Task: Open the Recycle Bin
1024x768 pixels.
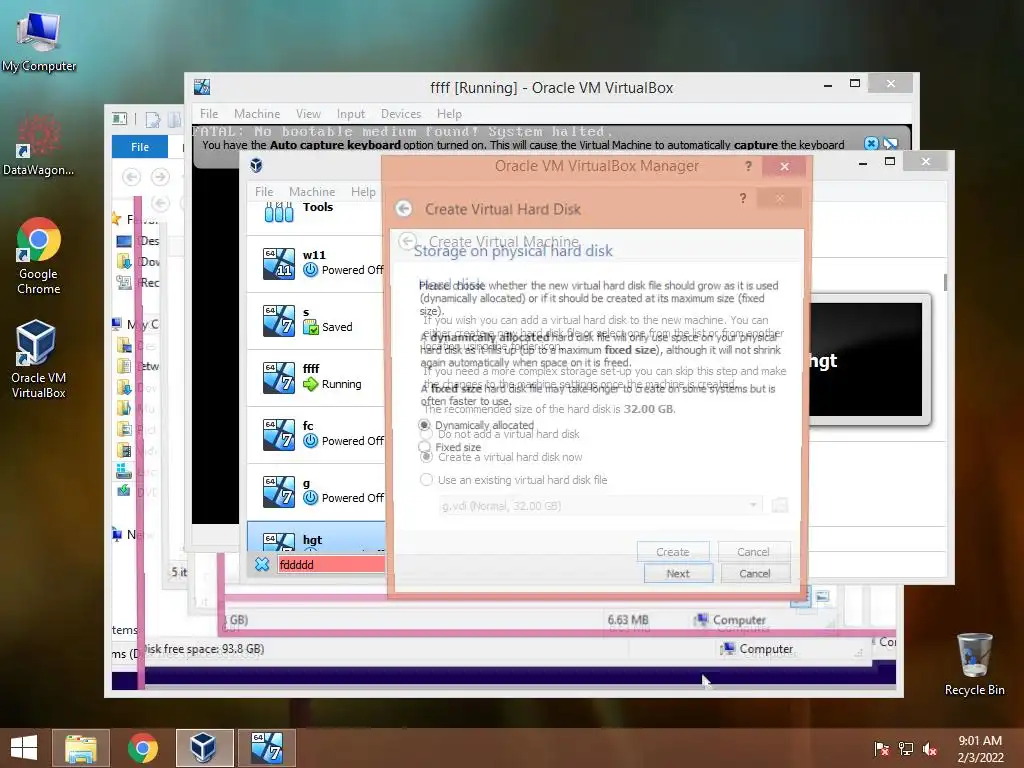Action: tap(974, 664)
